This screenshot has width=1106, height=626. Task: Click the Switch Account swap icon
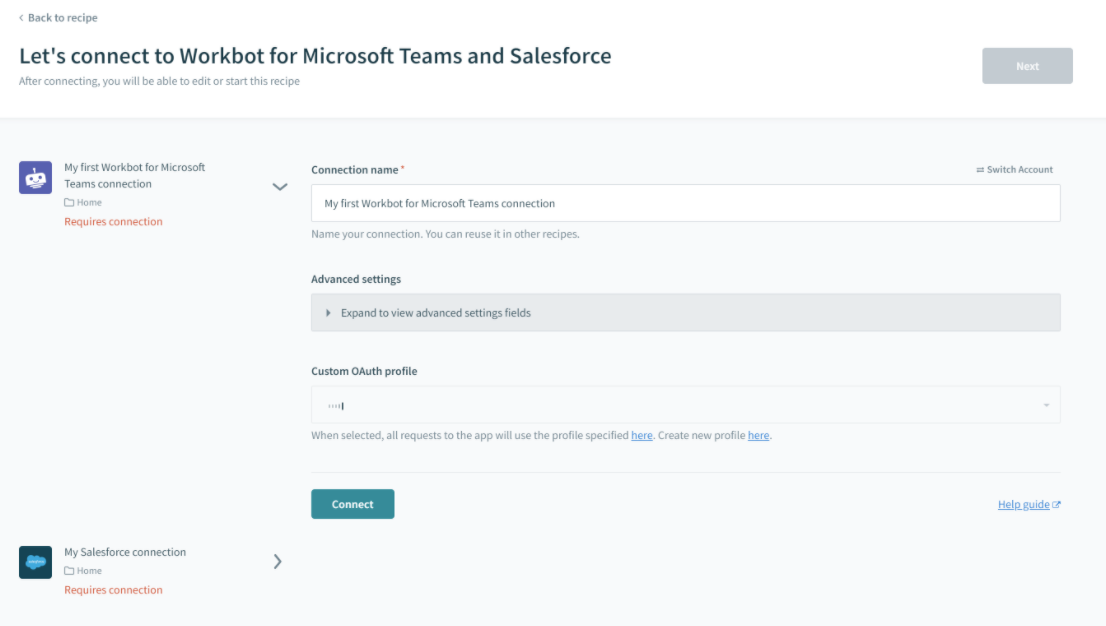pos(980,170)
